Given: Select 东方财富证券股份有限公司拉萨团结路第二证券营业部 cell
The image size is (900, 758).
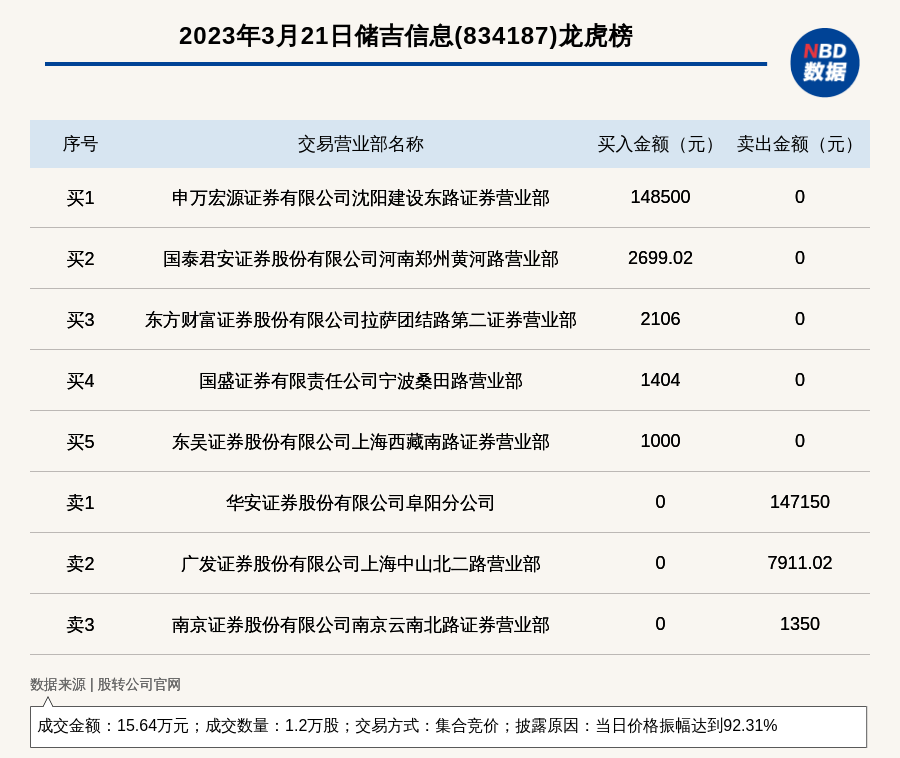Looking at the screenshot, I should pyautogui.click(x=360, y=320).
